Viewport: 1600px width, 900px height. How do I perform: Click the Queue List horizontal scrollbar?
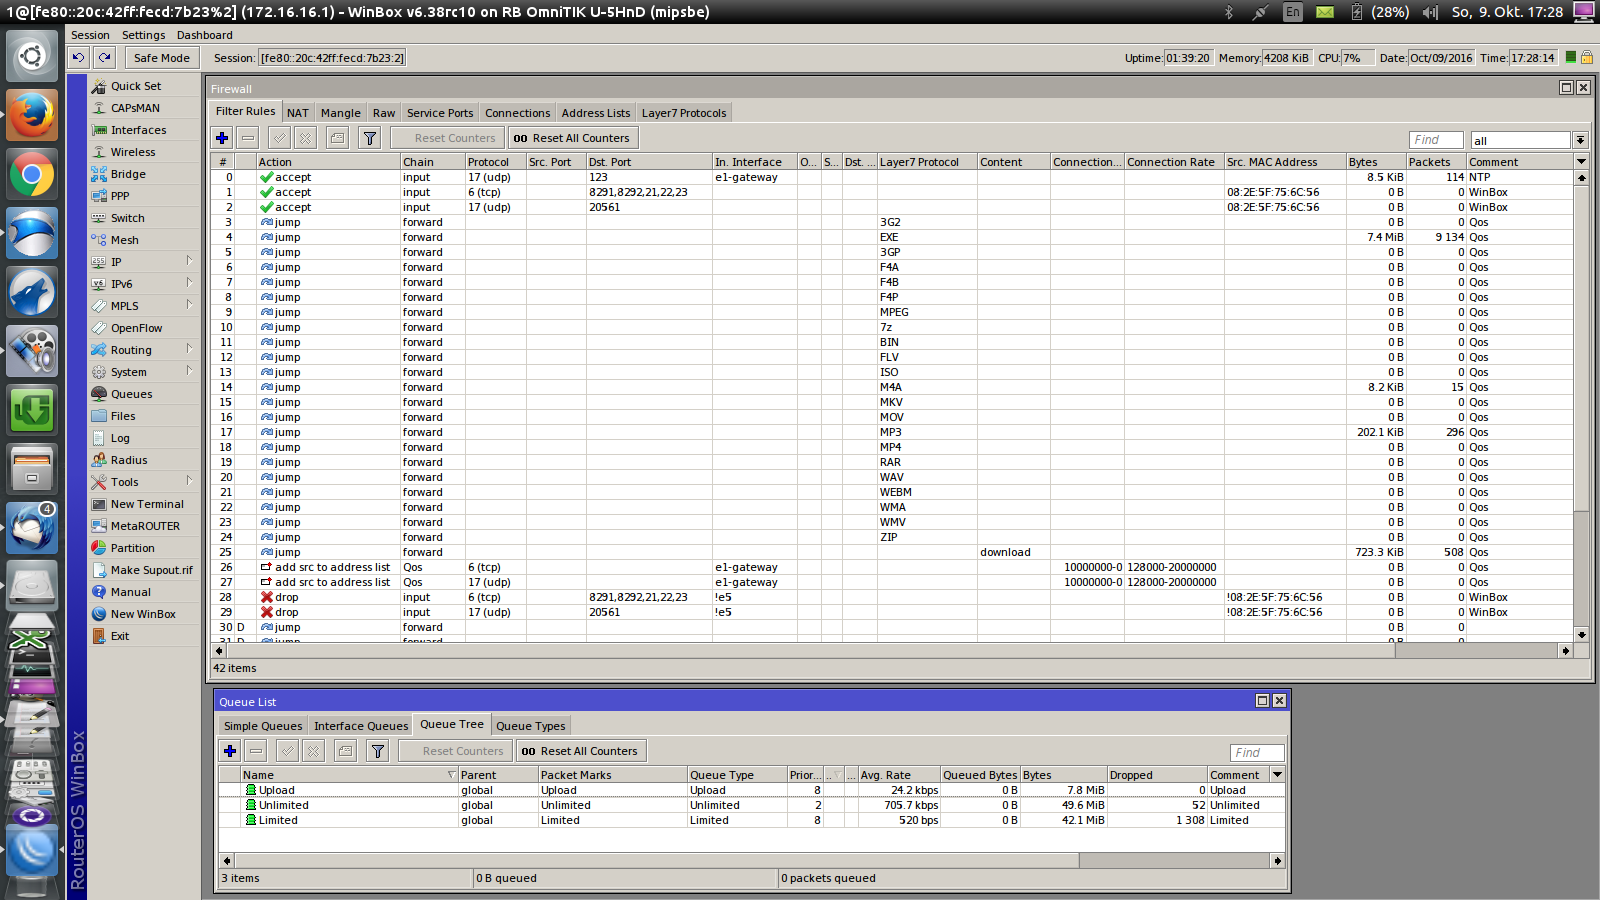[x=752, y=860]
